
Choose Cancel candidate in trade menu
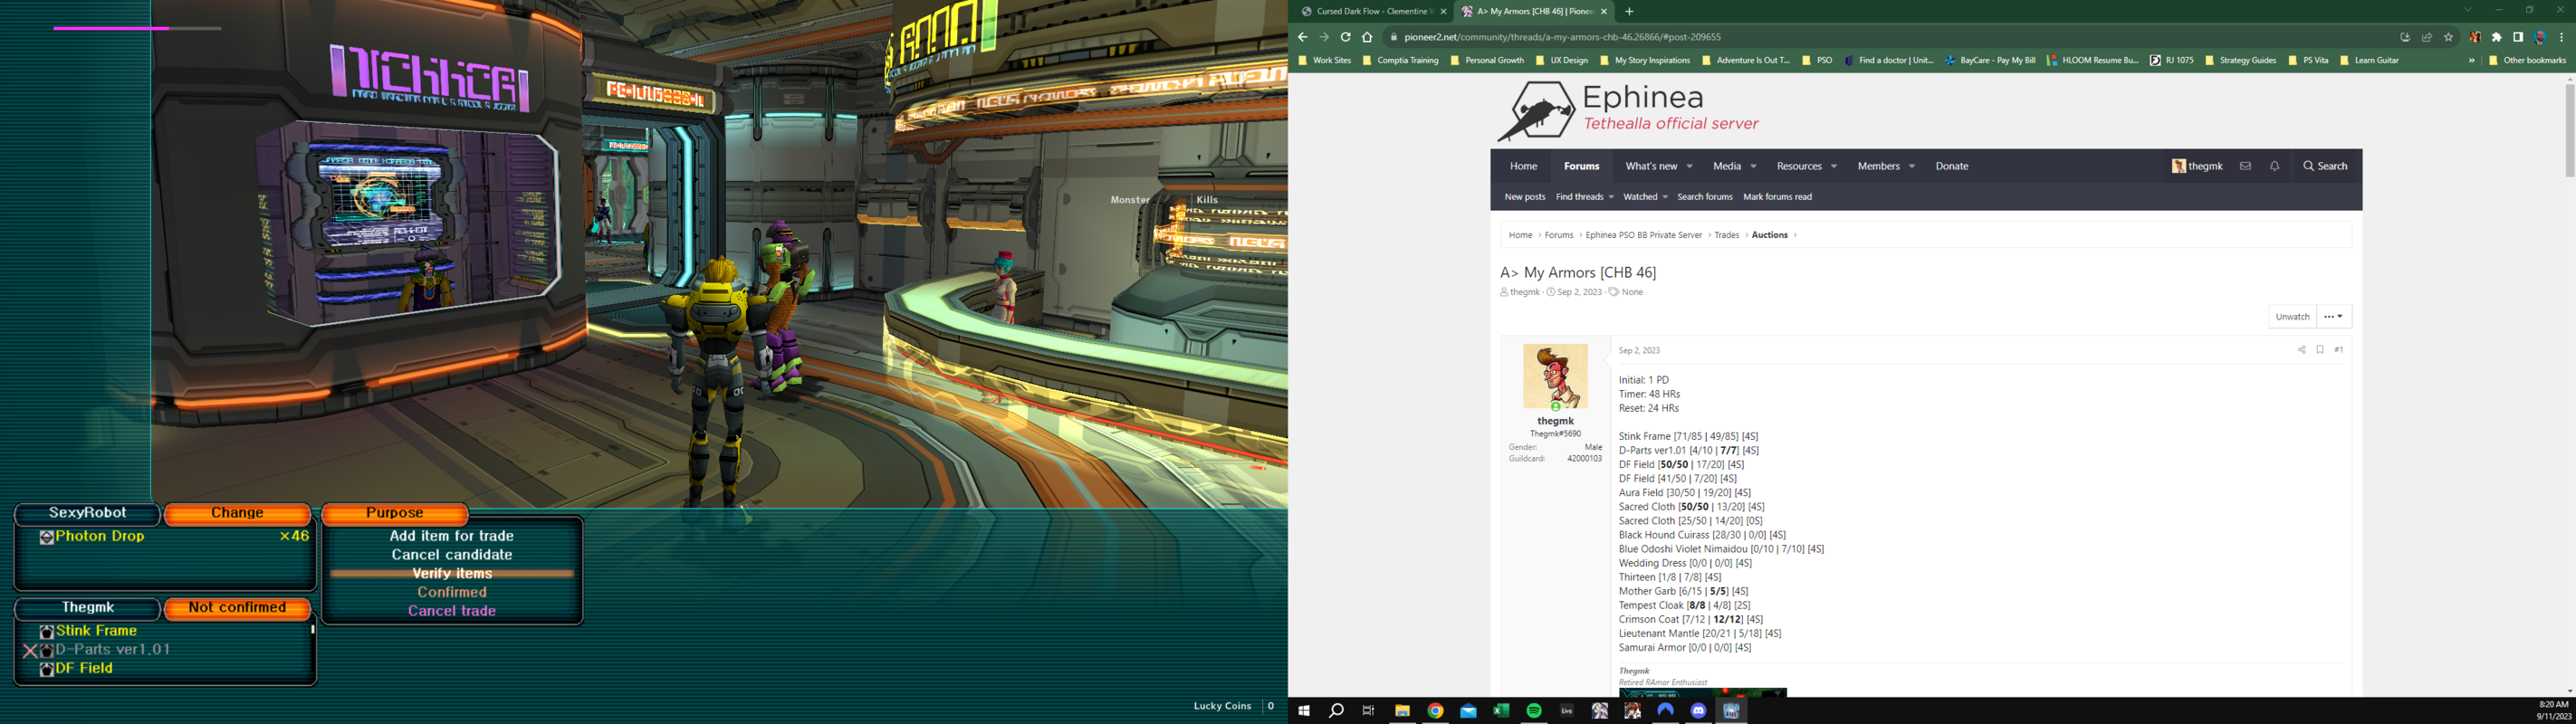point(452,555)
